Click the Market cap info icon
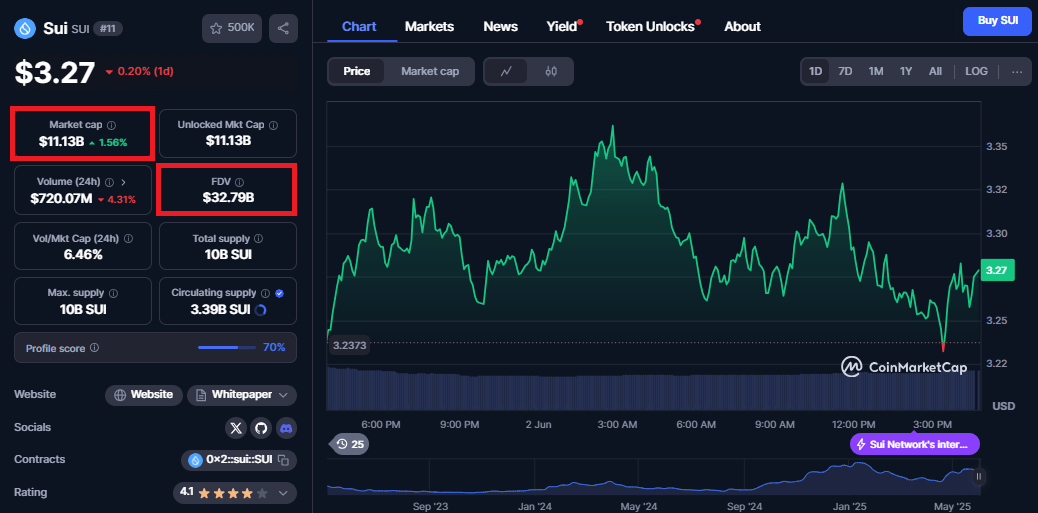The image size is (1038, 513). click(x=111, y=125)
